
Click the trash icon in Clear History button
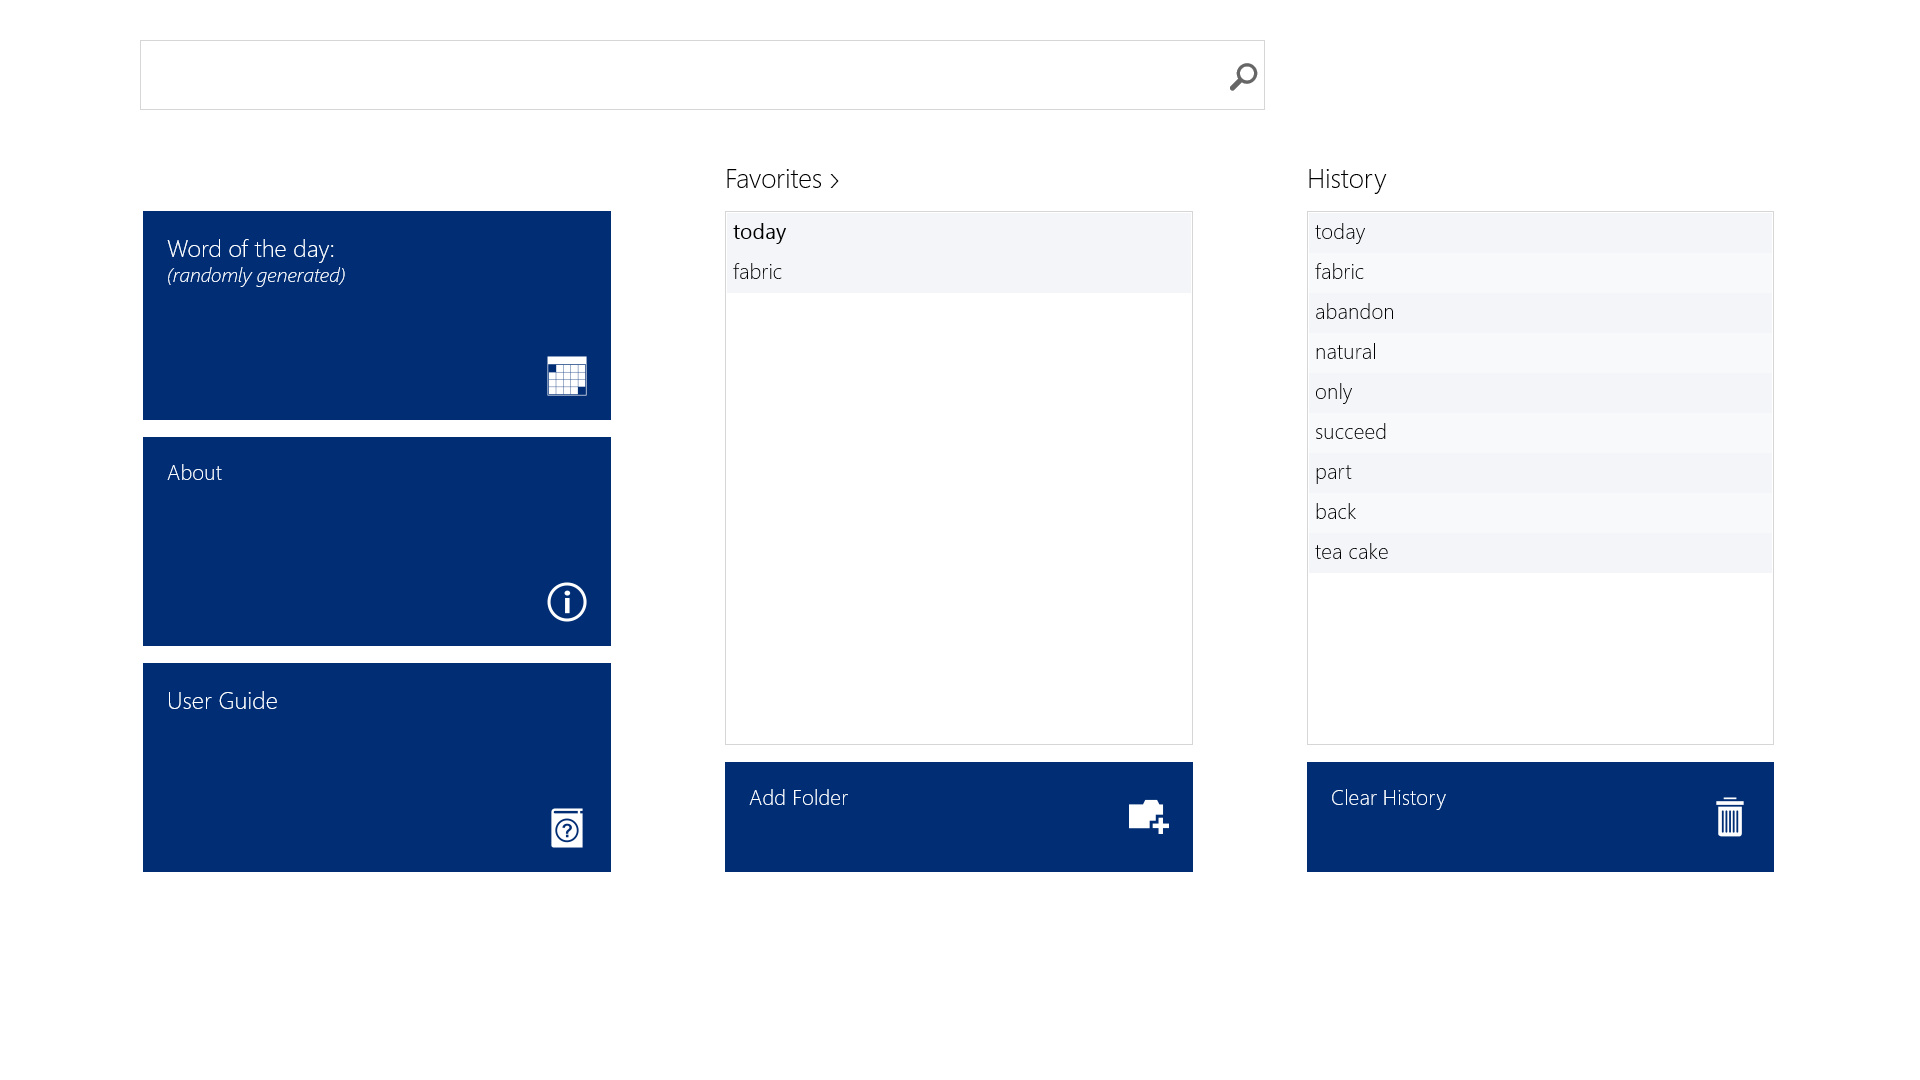click(1729, 817)
